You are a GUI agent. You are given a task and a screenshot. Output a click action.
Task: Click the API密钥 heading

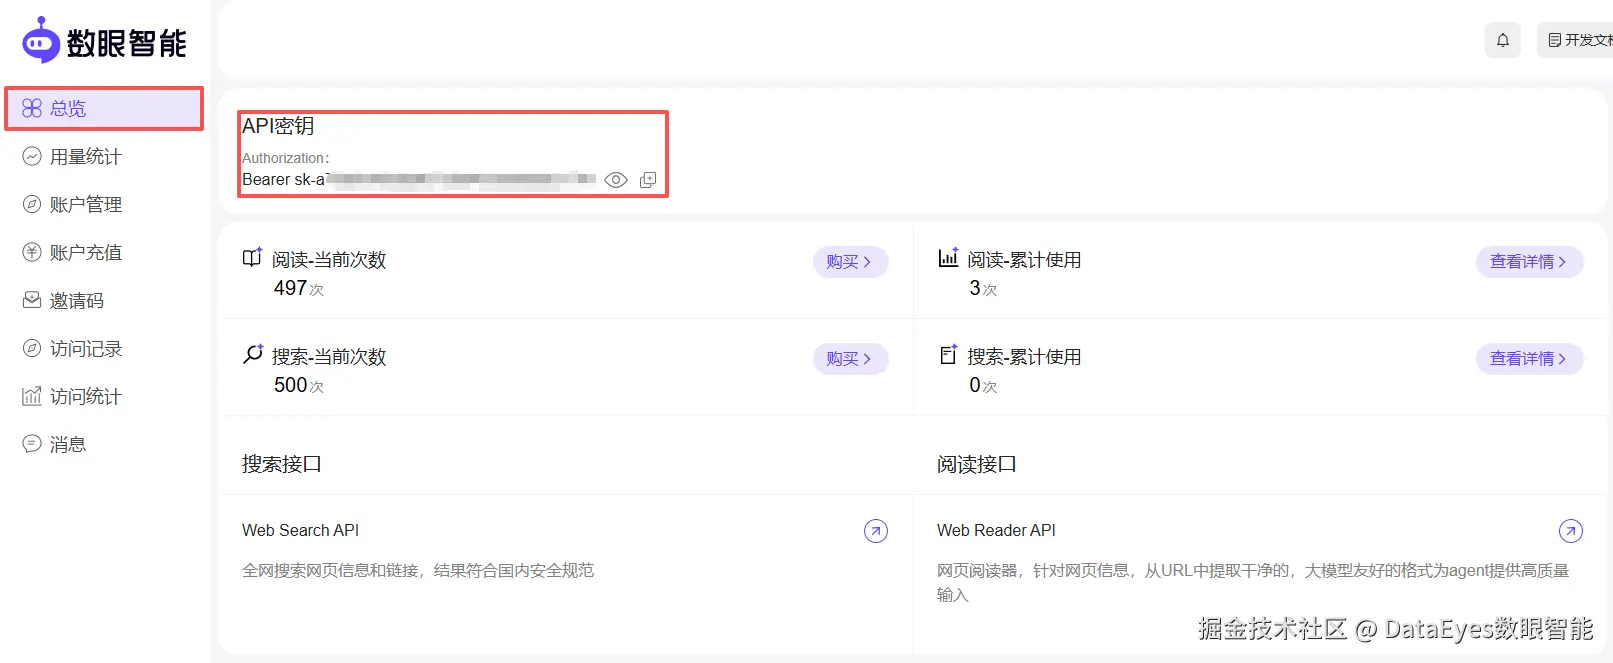(x=278, y=126)
